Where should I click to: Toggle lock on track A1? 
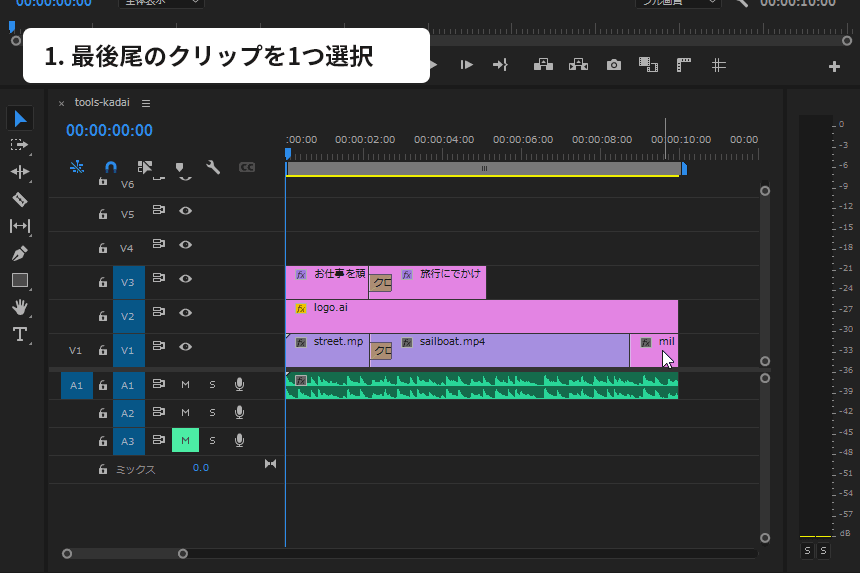103,385
